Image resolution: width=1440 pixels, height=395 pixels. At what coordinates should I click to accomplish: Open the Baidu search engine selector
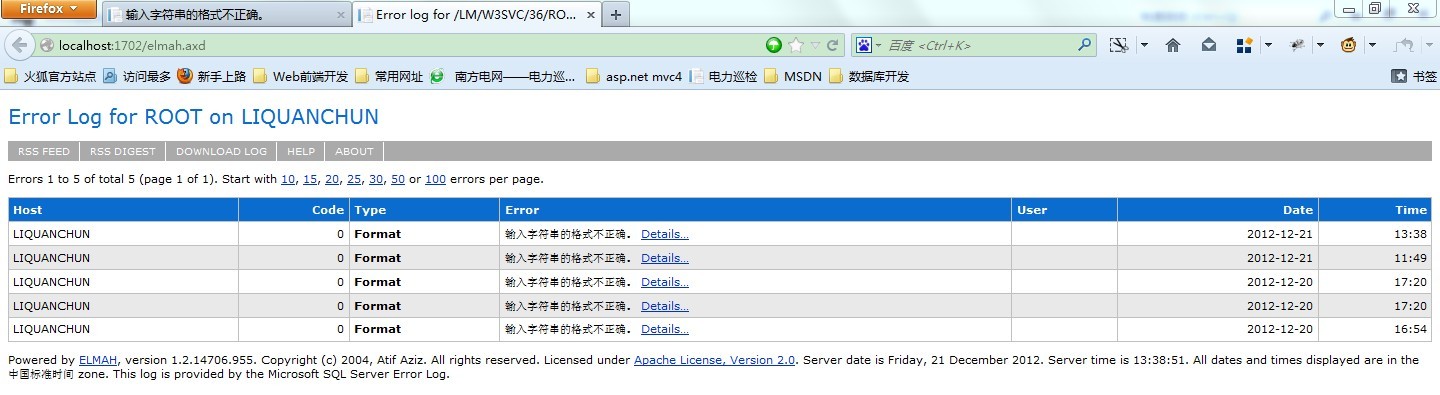point(868,45)
